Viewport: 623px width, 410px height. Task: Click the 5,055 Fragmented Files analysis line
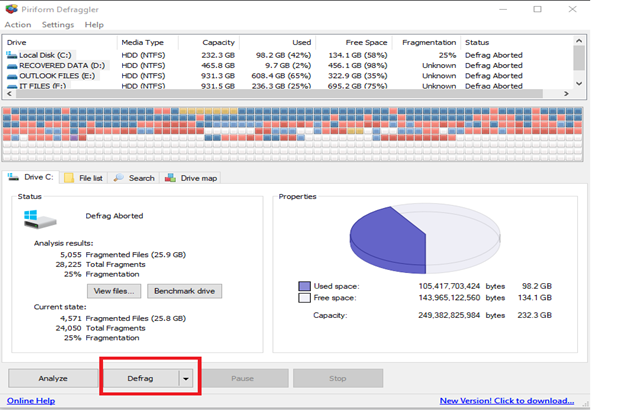pos(123,255)
